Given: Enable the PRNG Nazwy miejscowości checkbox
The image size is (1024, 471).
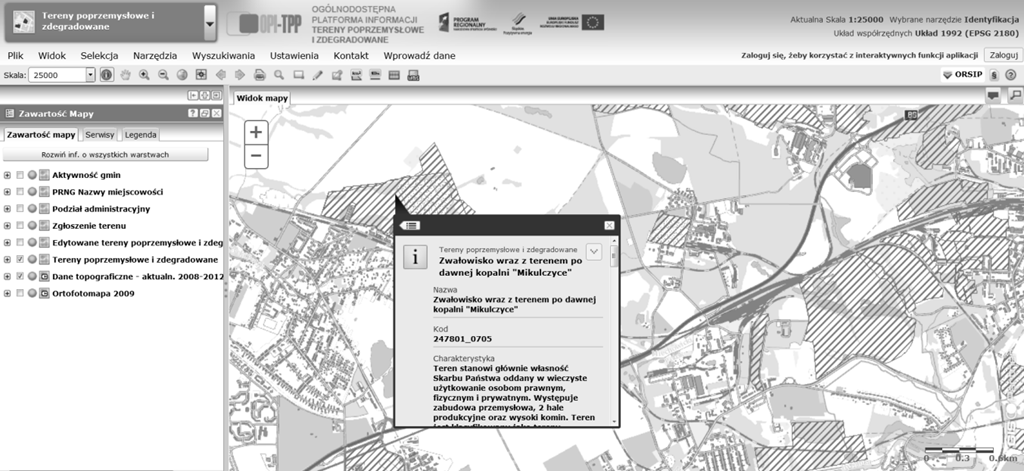Looking at the screenshot, I should pyautogui.click(x=20, y=192).
